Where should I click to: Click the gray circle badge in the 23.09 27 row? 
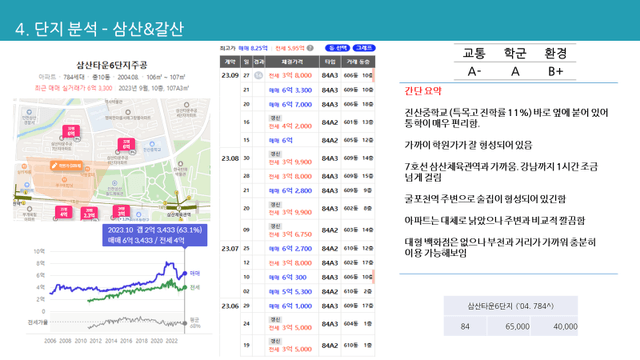coord(258,76)
